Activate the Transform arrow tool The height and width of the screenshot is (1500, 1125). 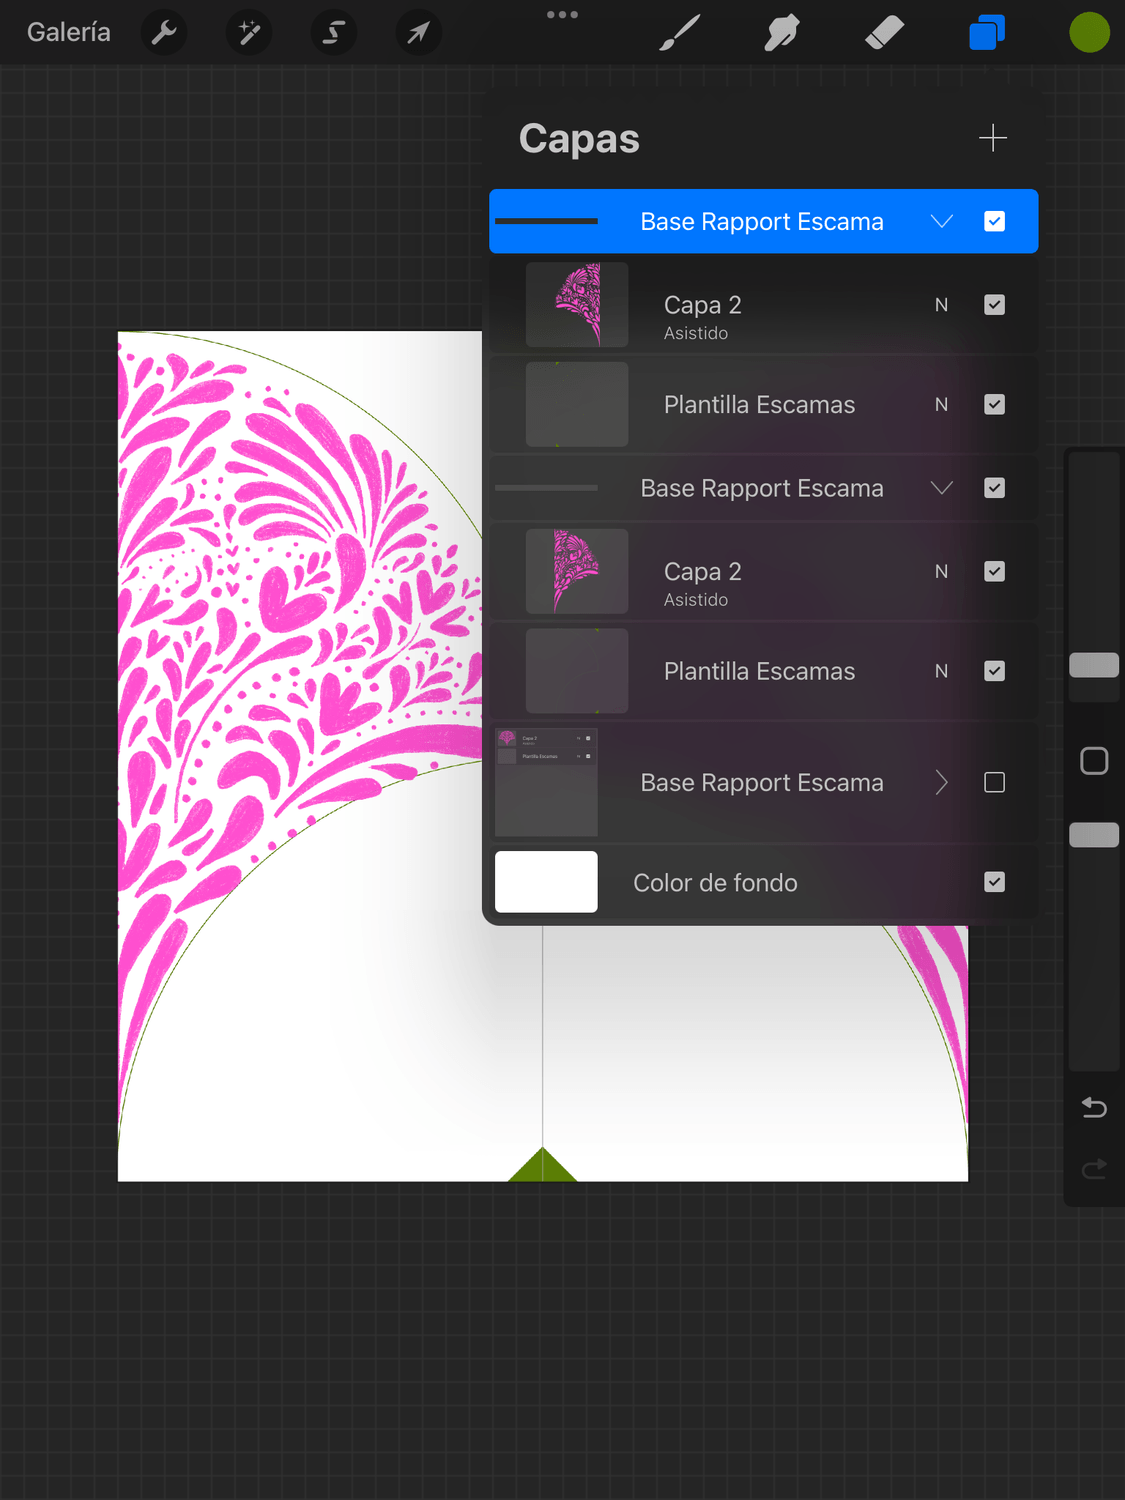point(418,33)
